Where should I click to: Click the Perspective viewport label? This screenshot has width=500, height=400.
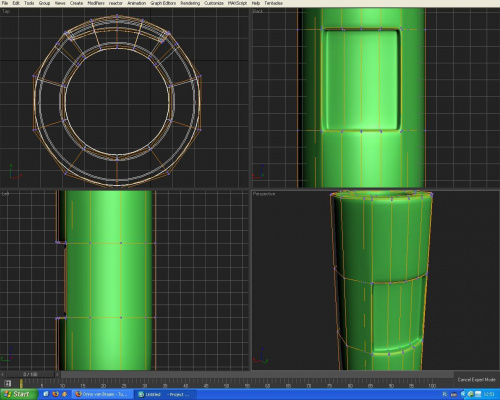[x=264, y=194]
